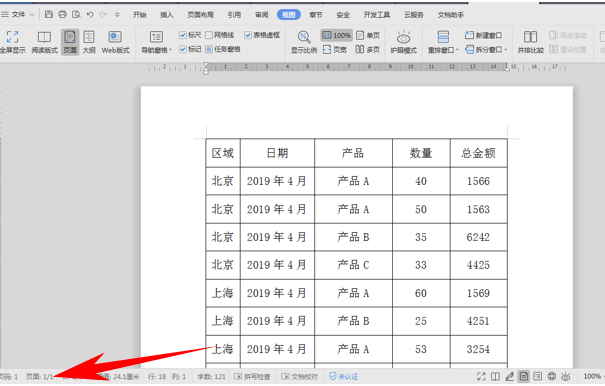Switch to outline view (大纲)
Viewport: 605px width, 386px height.
(89, 42)
